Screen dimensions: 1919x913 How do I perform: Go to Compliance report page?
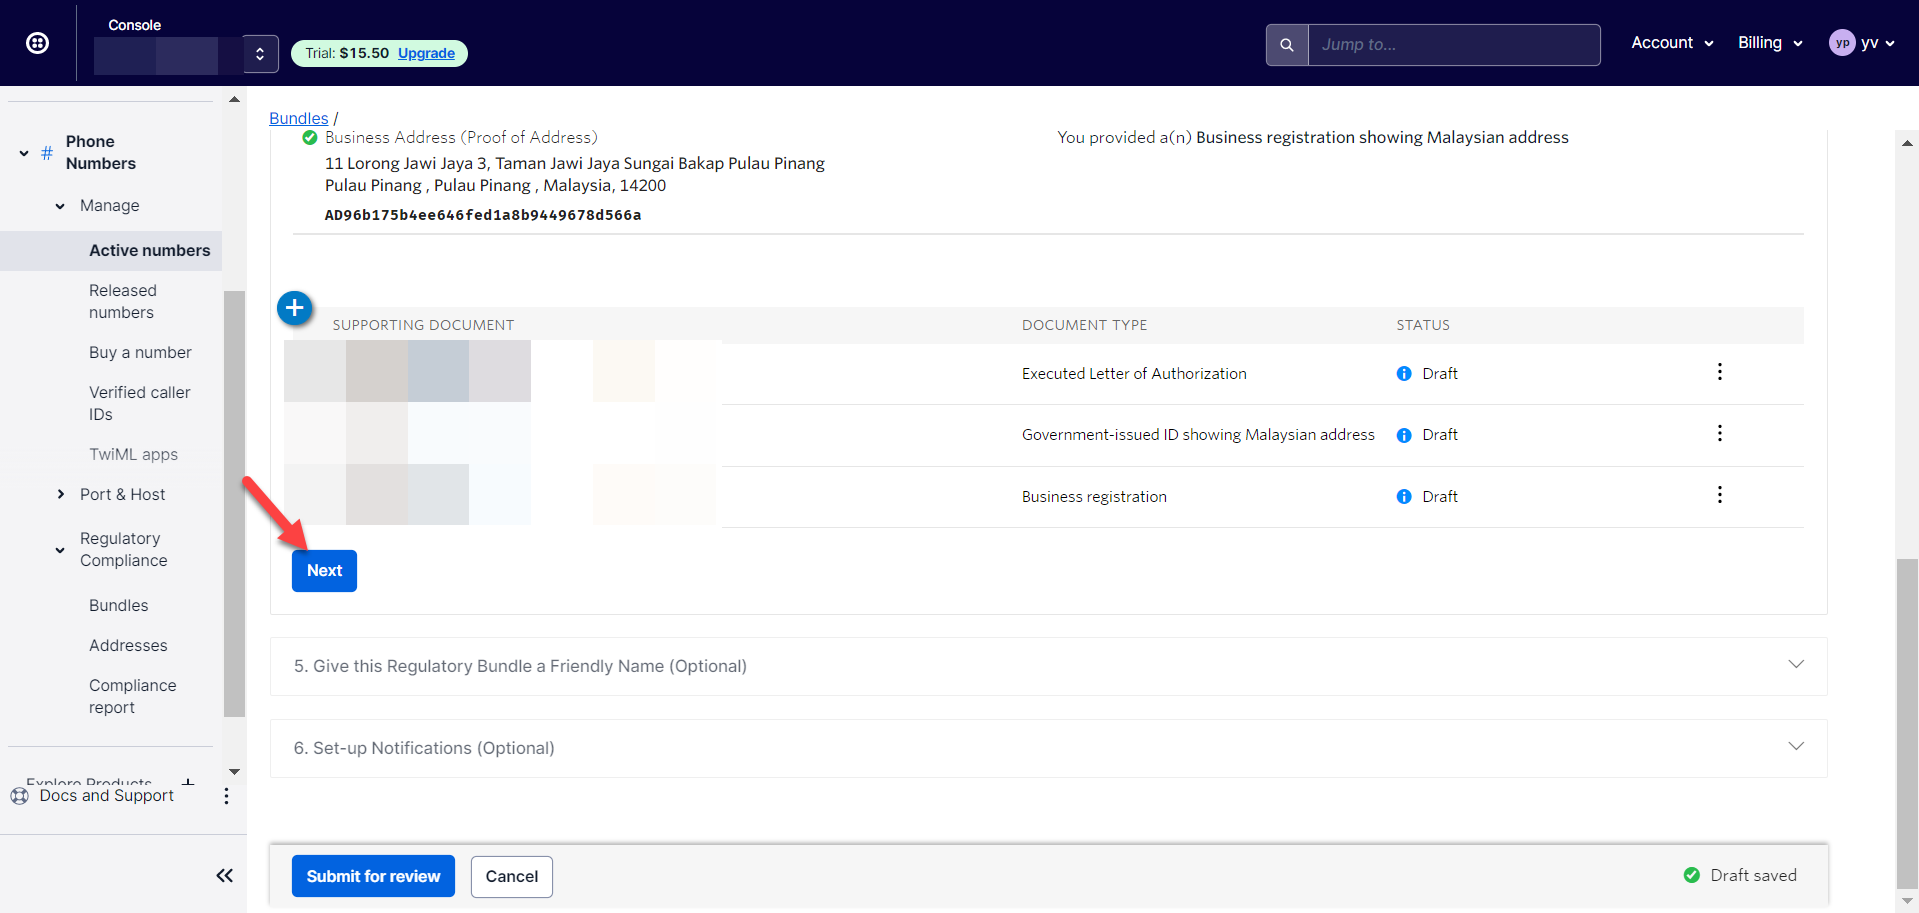click(132, 696)
